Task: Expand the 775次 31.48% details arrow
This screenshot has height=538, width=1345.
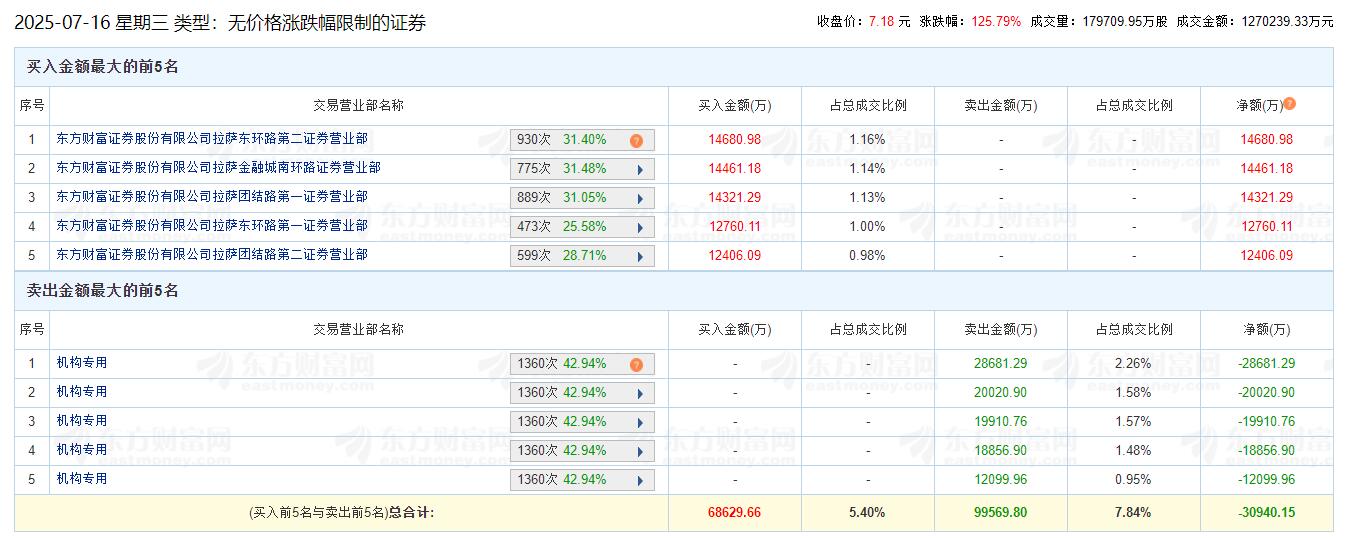Action: pos(640,170)
